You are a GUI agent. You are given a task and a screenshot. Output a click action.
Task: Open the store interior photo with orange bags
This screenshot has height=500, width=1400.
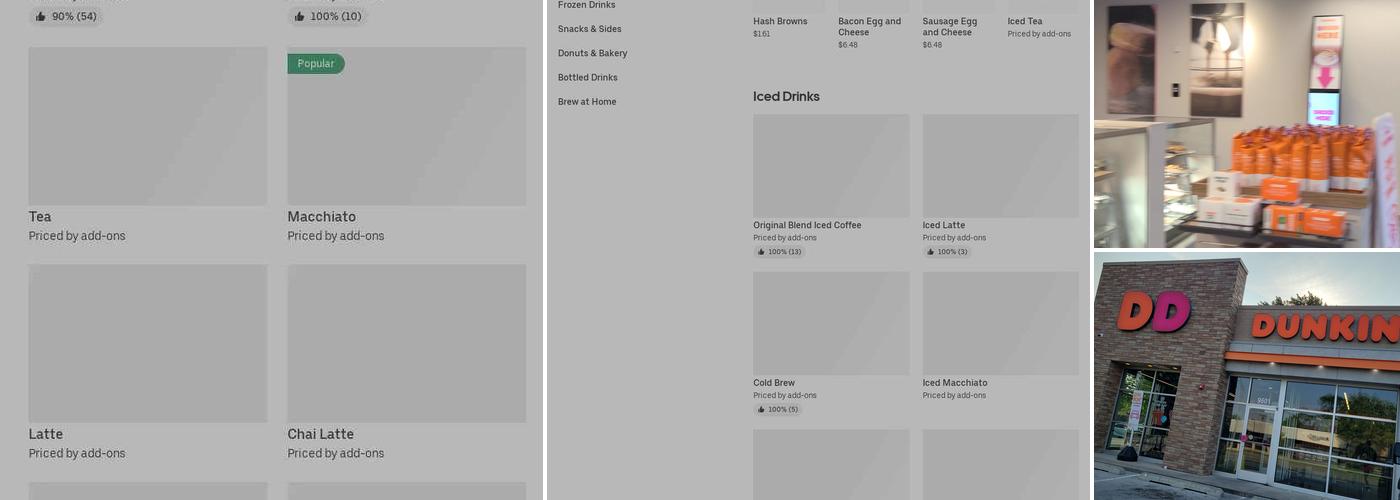(1246, 124)
